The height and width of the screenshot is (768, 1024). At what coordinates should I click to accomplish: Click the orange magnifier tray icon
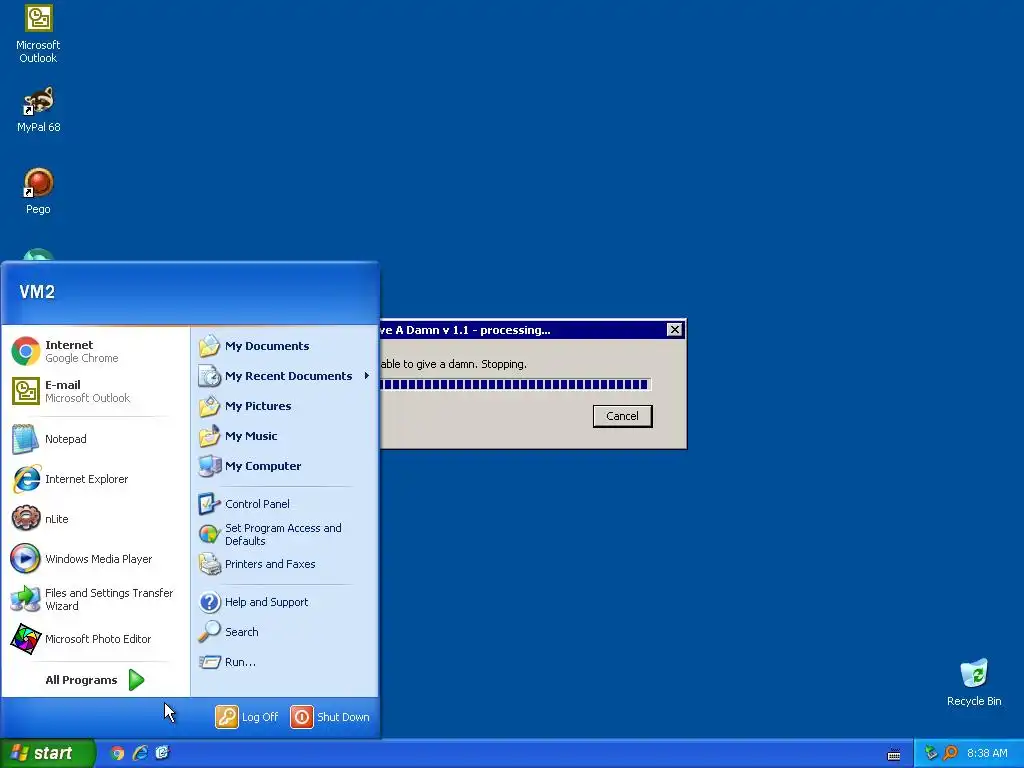(950, 753)
